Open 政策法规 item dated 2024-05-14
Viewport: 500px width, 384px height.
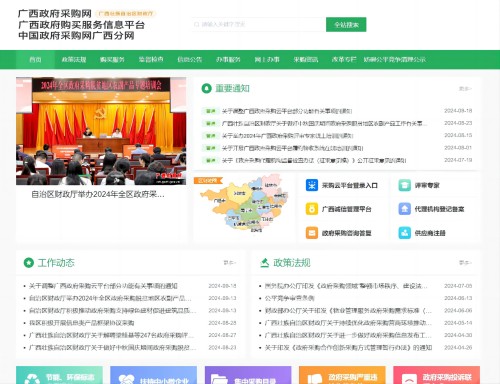(x=348, y=323)
